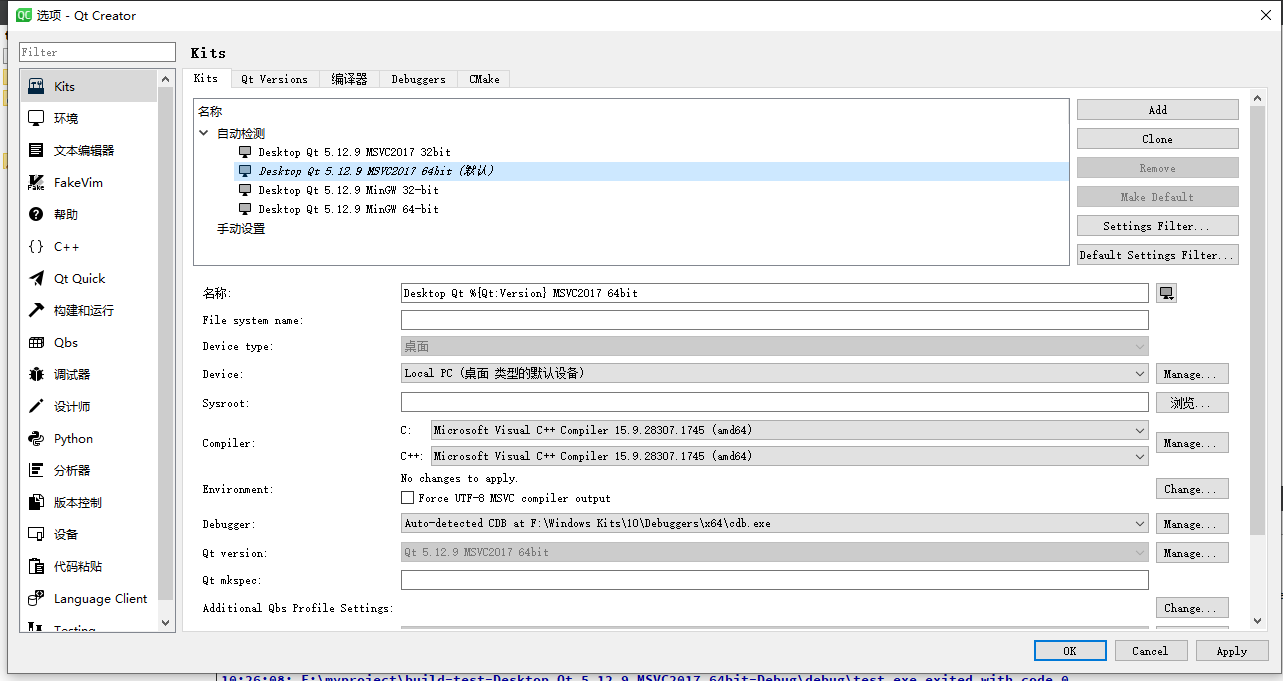The width and height of the screenshot is (1283, 681).
Task: Open Qt Quick settings
Action: tap(74, 278)
